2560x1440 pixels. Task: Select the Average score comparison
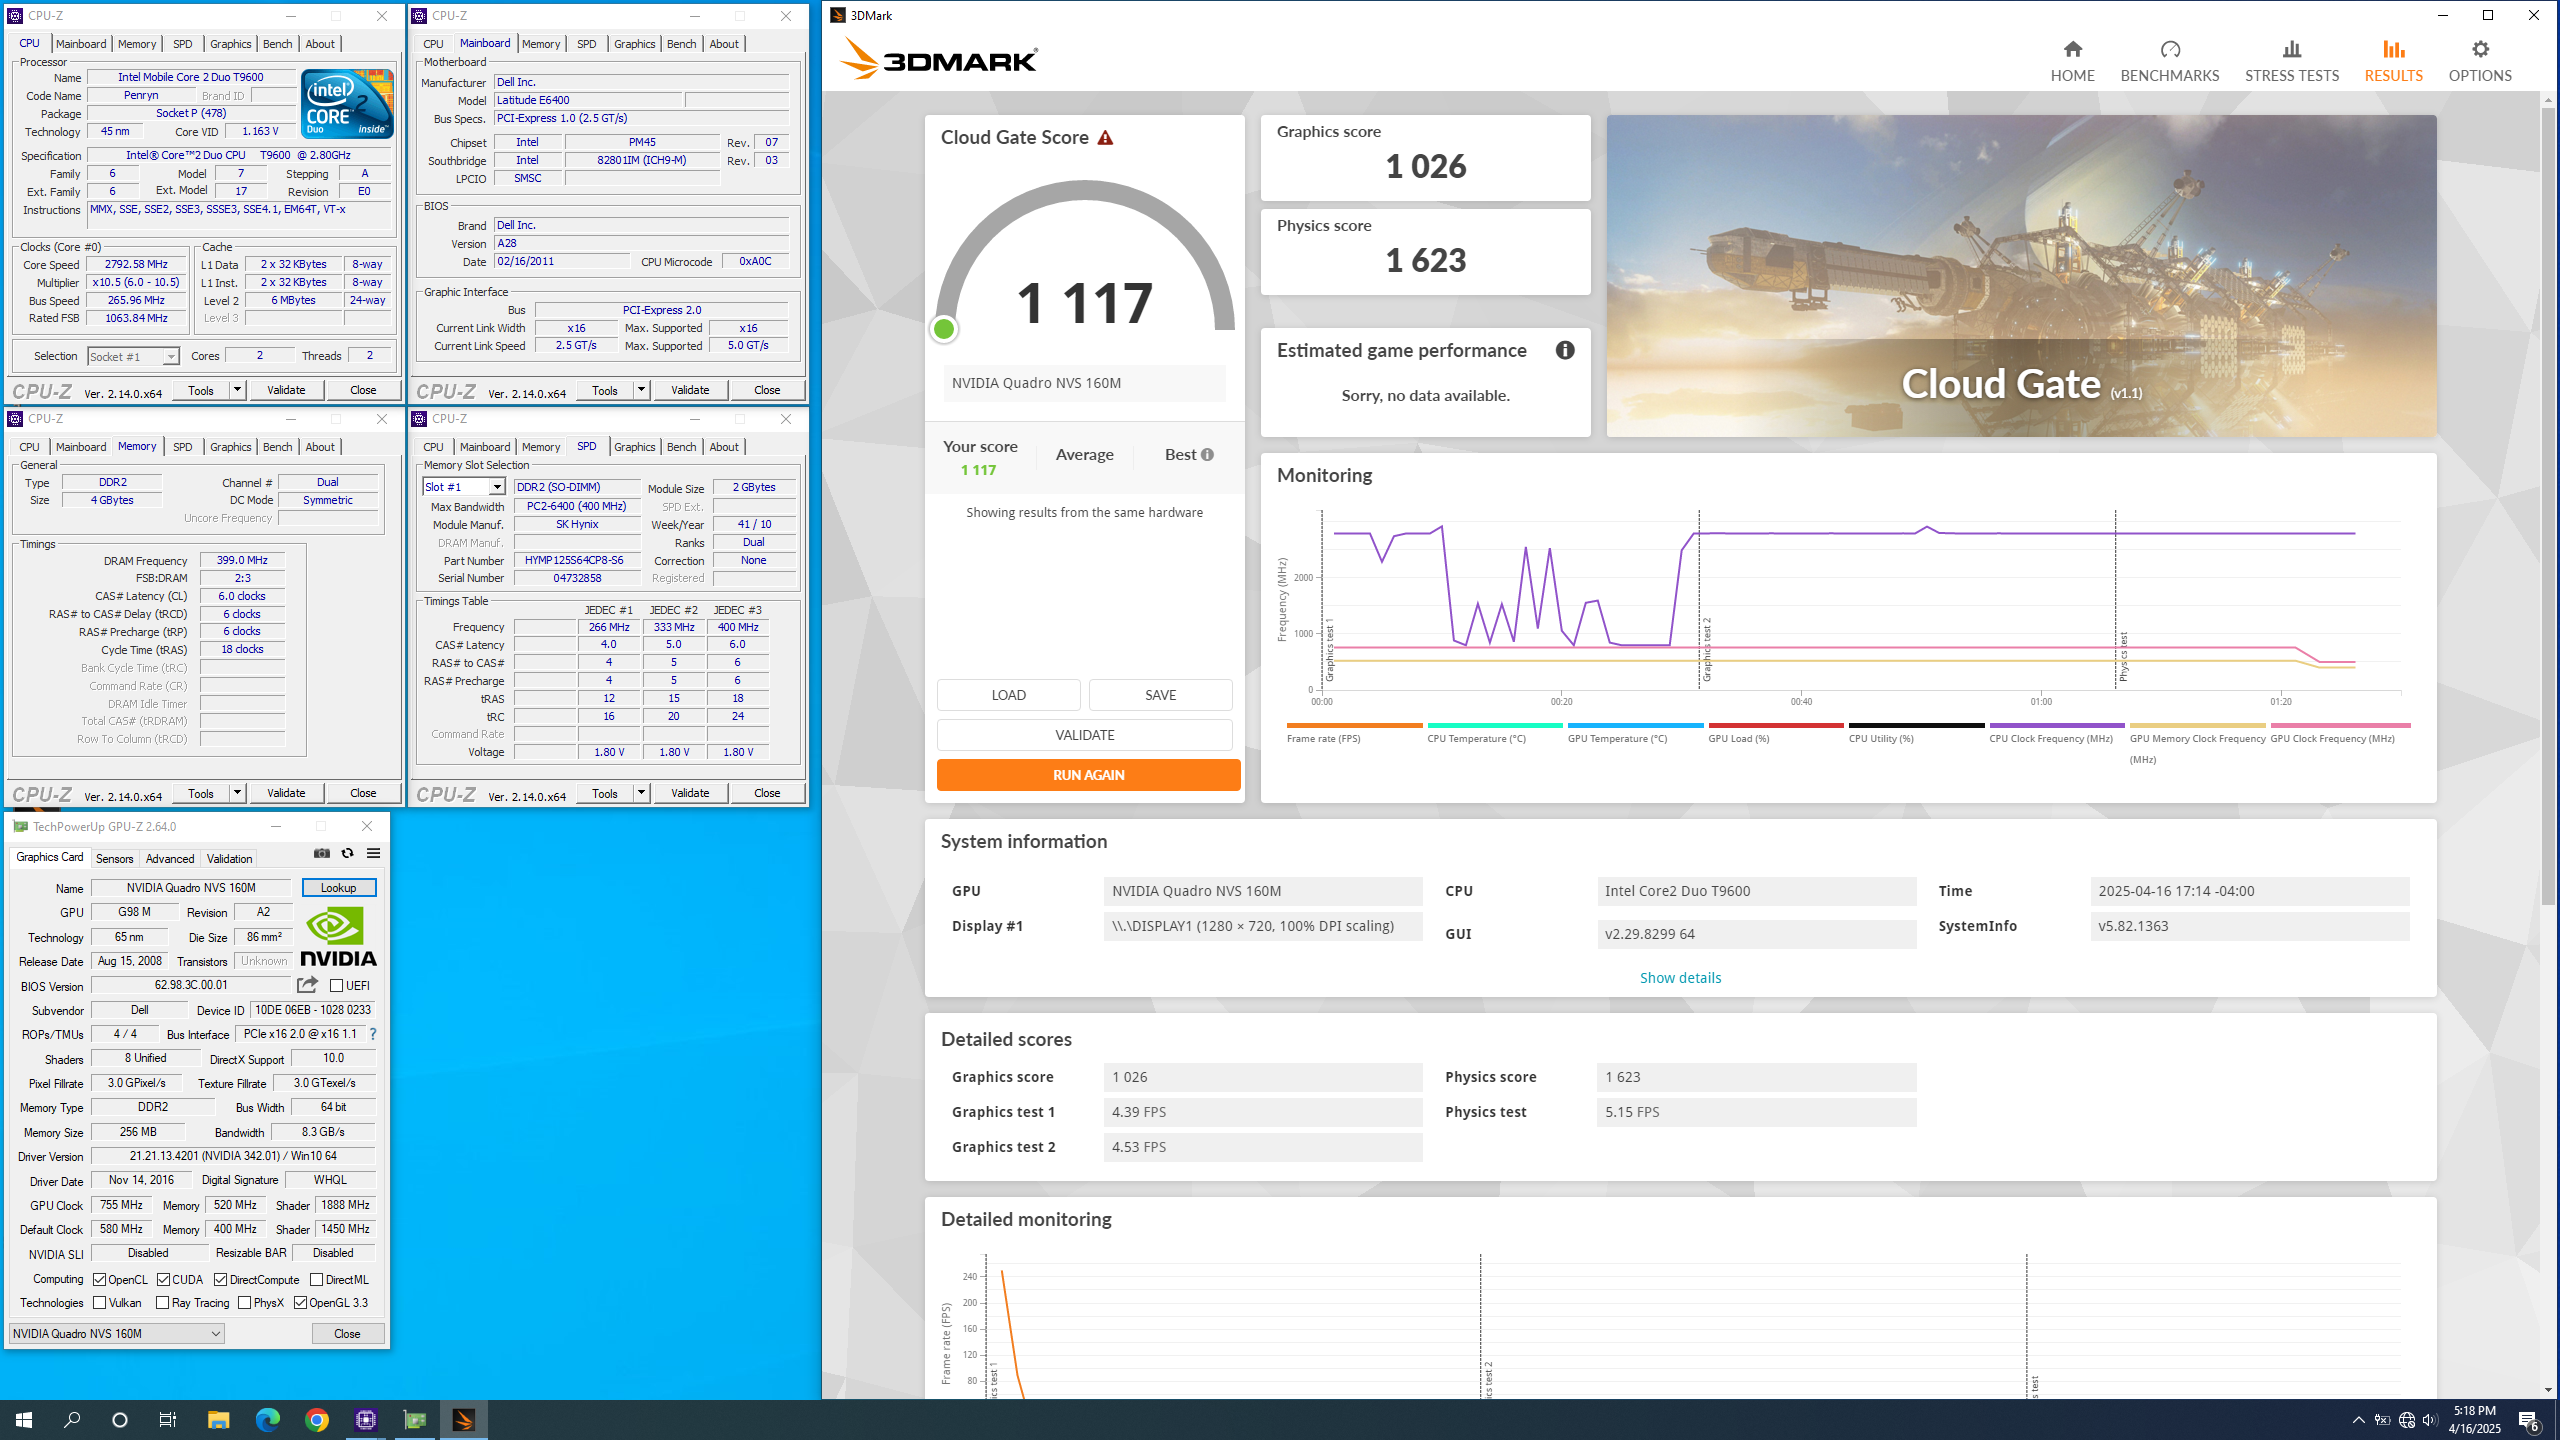click(1084, 455)
